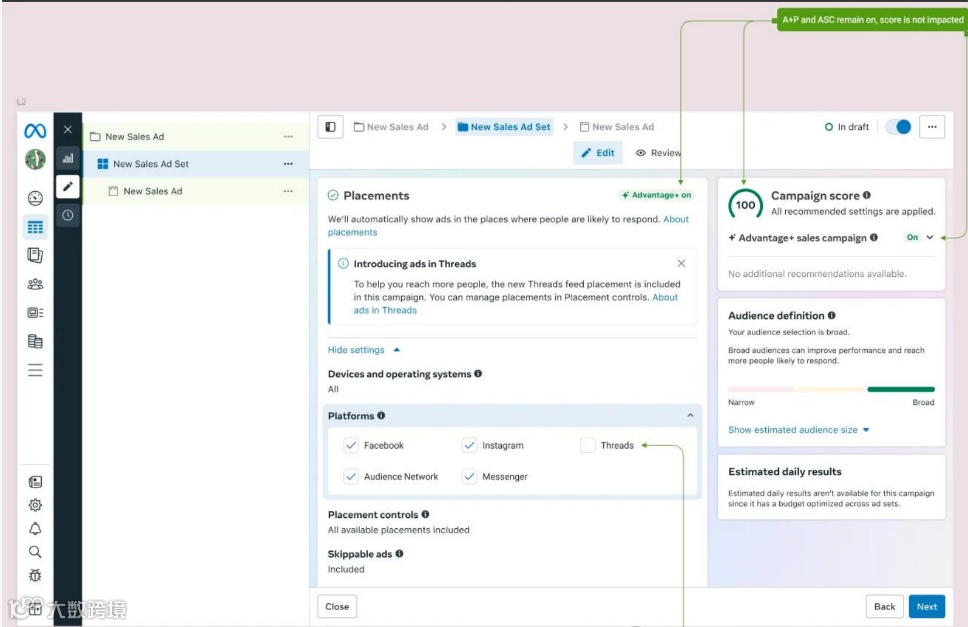Click the Close button
This screenshot has height=627, width=968.
337,607
